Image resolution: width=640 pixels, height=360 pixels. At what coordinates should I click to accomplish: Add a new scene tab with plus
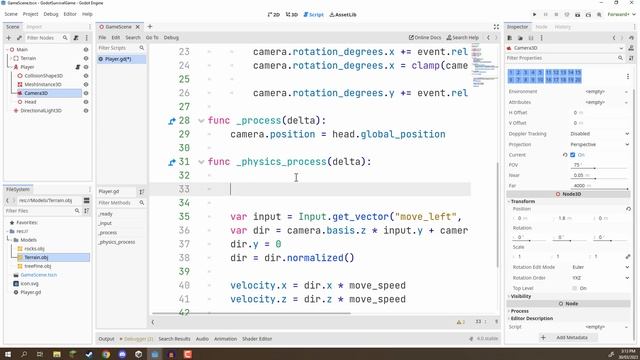[x=150, y=27]
